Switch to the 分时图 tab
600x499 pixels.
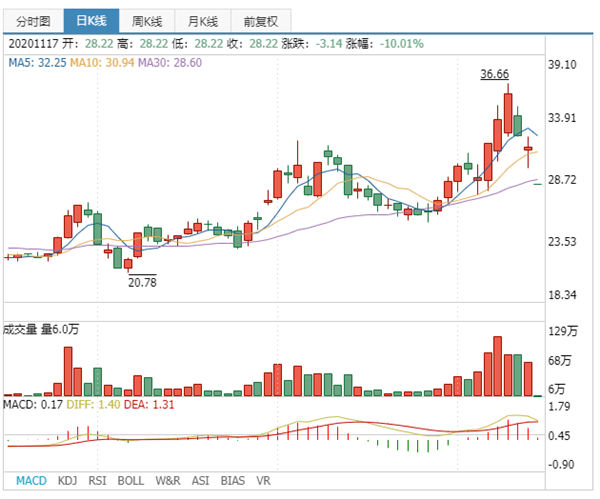coord(32,20)
